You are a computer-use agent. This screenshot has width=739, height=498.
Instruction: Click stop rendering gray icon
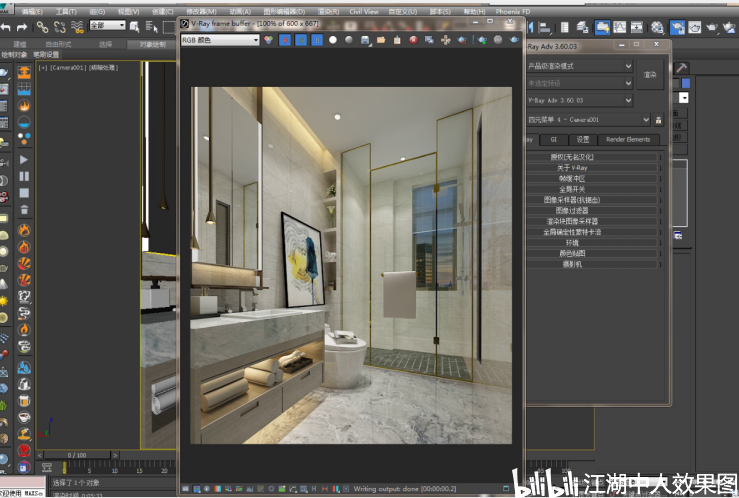498,40
